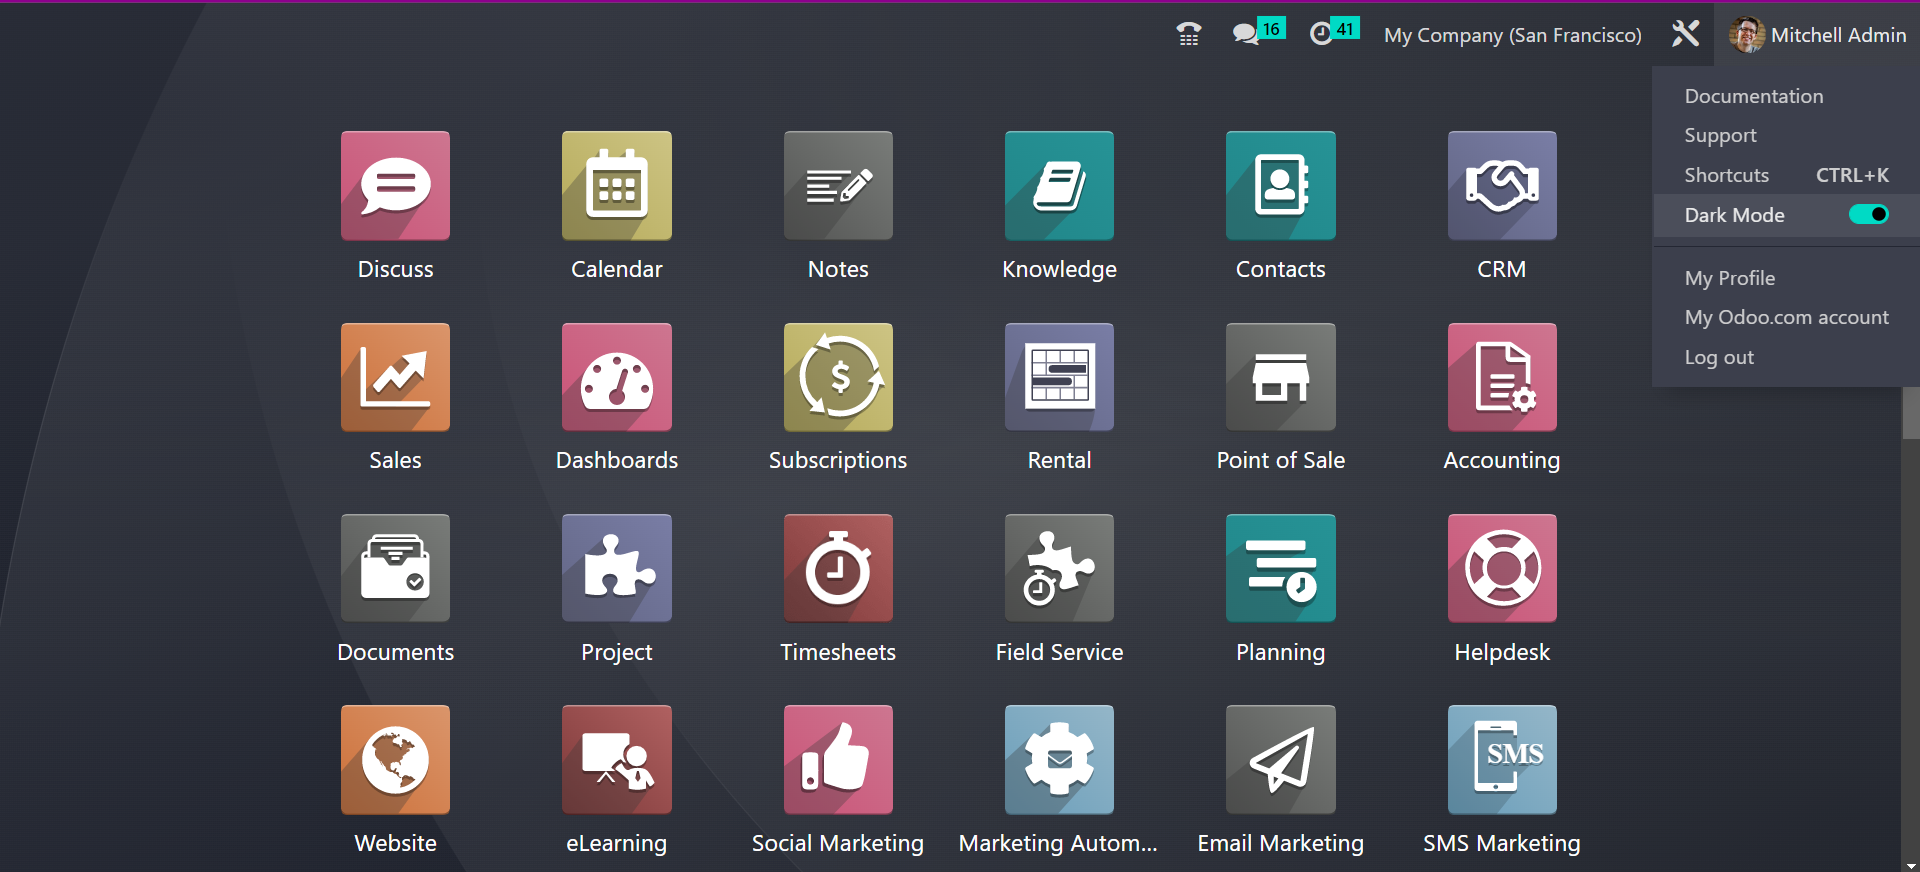Viewport: 1920px width, 872px height.
Task: Switch company via My Company (San Francisco)
Action: coord(1512,35)
